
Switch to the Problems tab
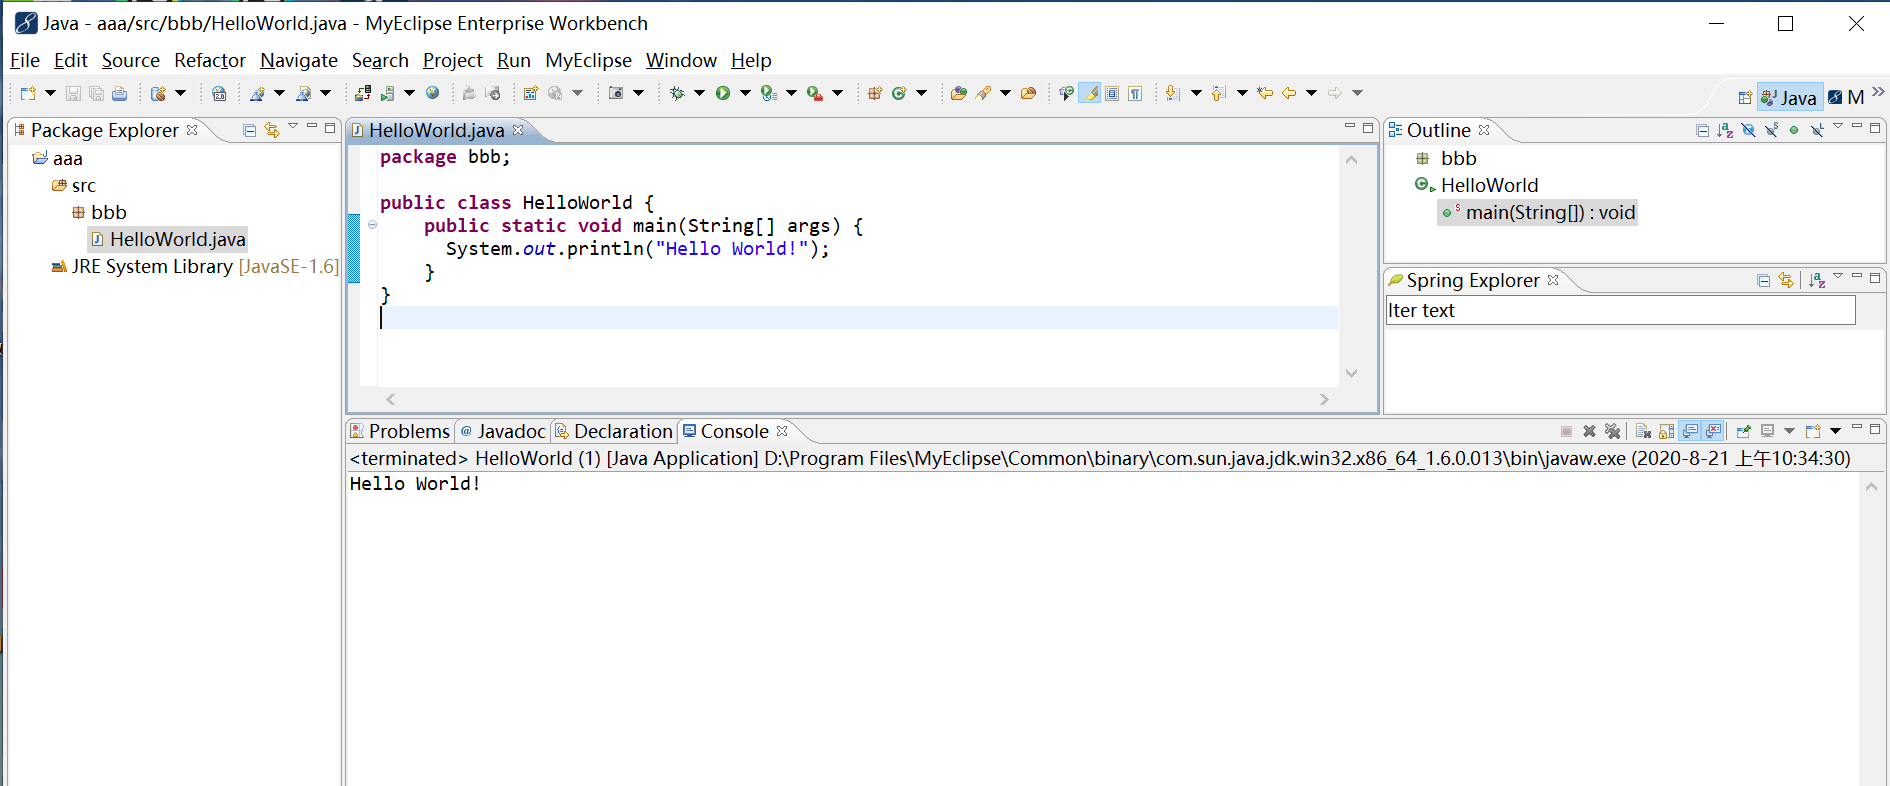point(401,431)
